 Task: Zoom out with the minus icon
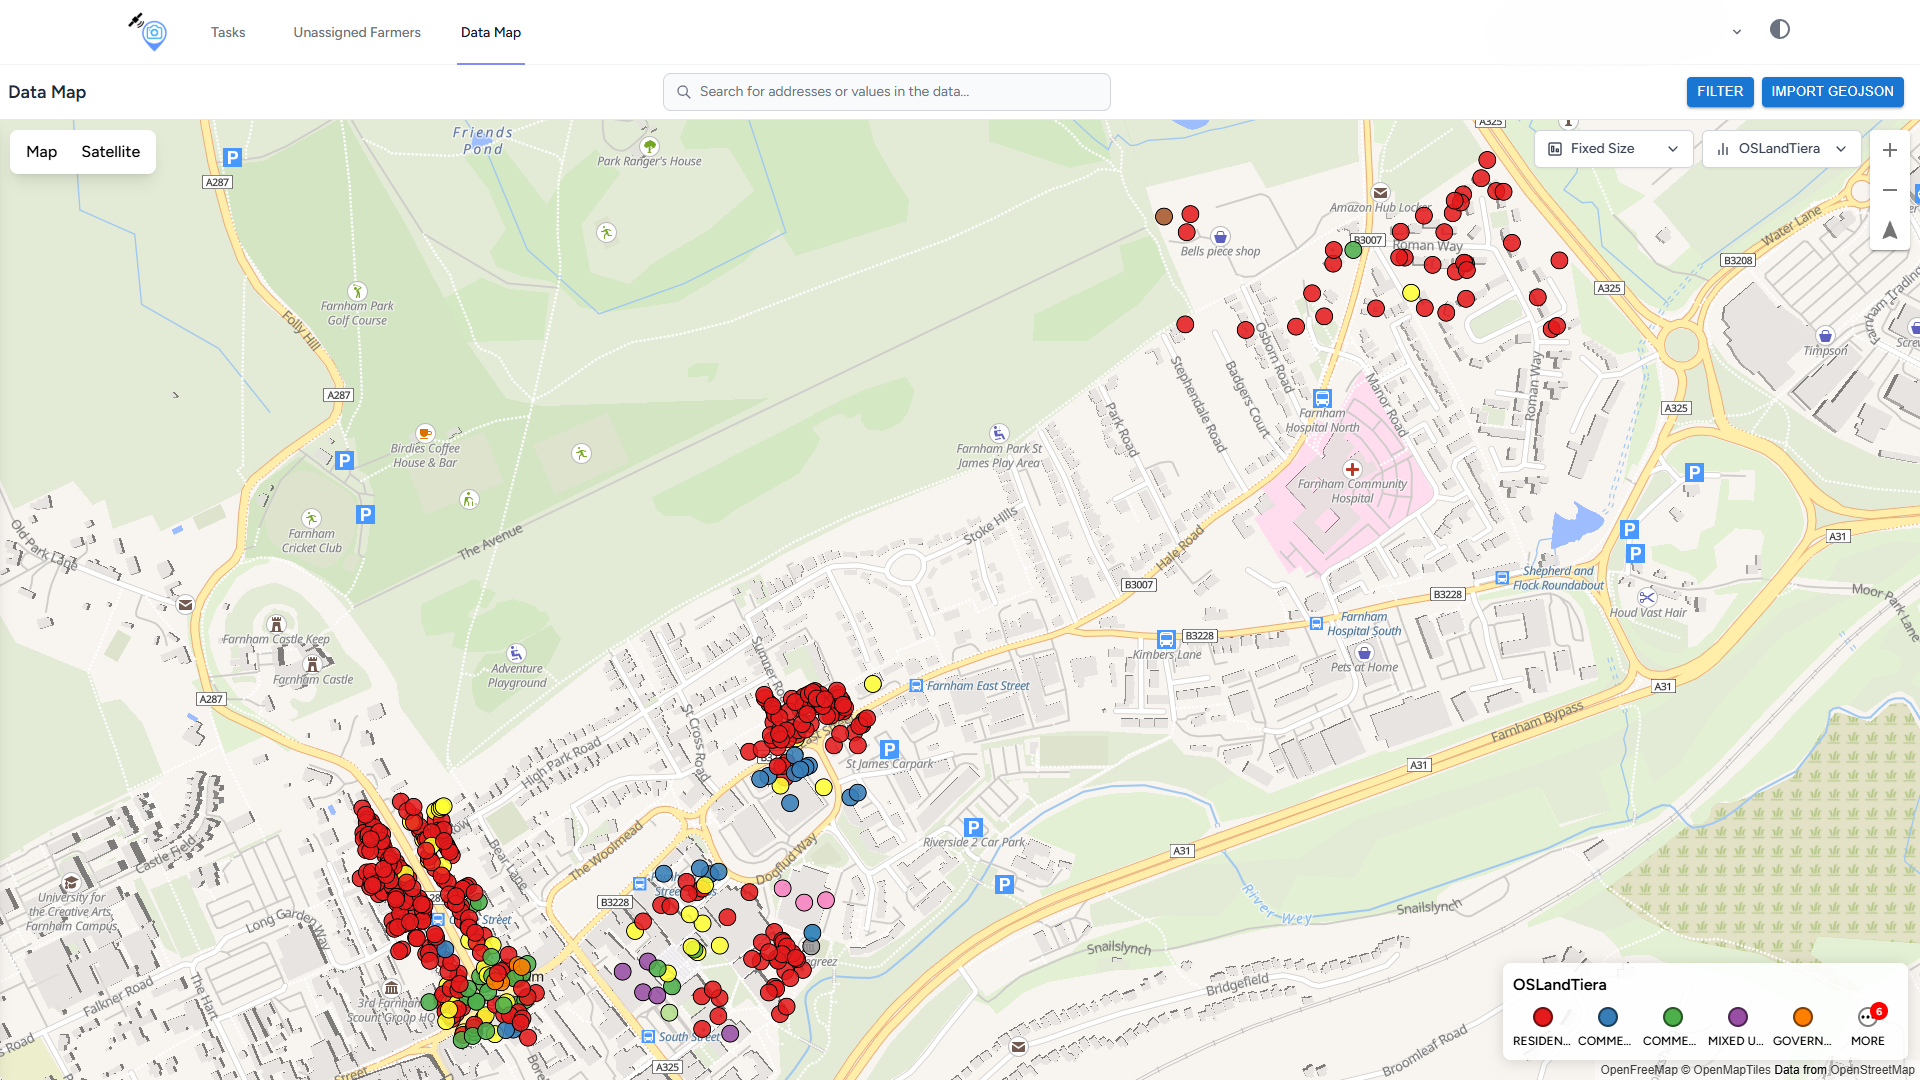(1889, 190)
